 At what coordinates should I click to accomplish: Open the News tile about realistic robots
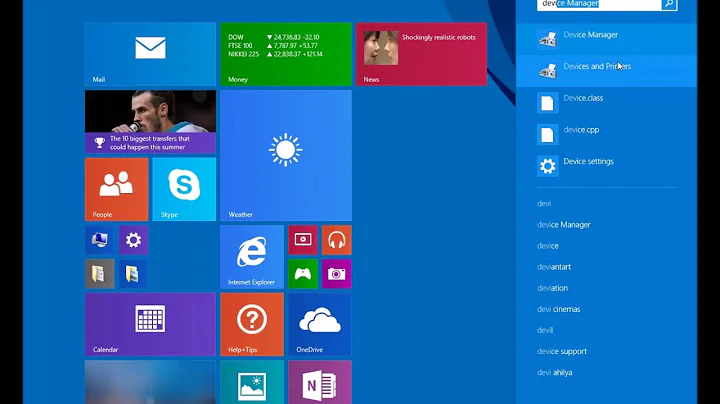click(x=421, y=54)
